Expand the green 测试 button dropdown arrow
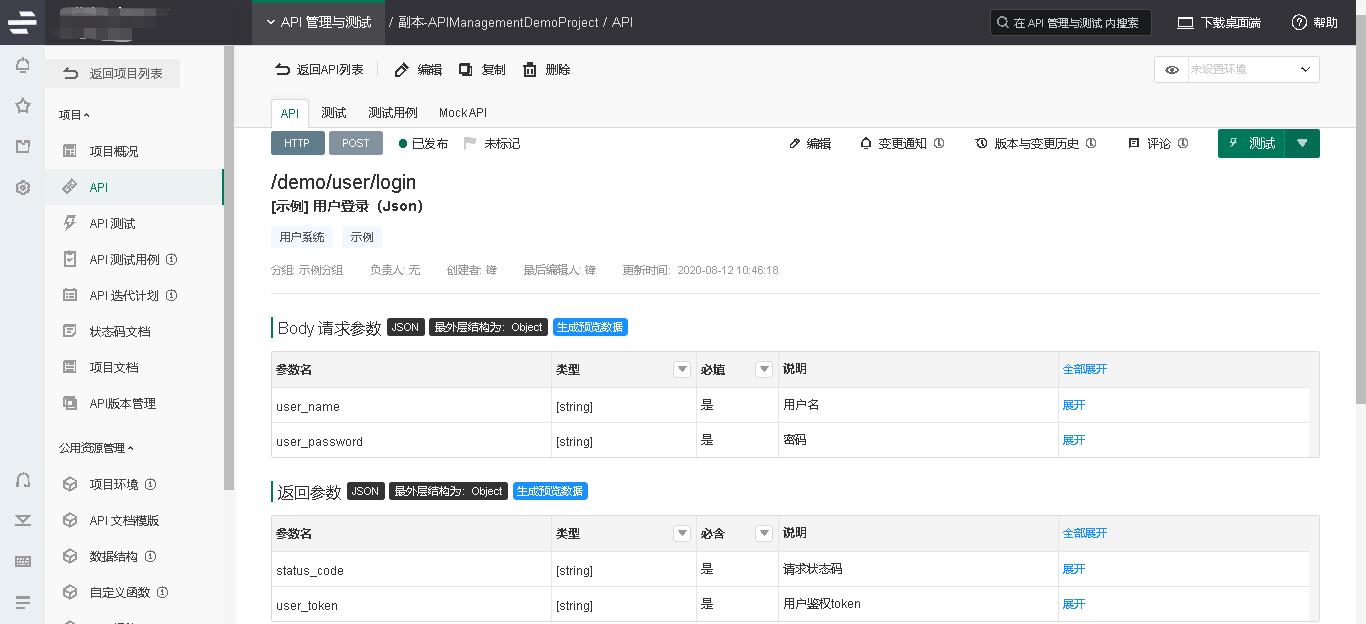The image size is (1366, 624). point(1302,143)
